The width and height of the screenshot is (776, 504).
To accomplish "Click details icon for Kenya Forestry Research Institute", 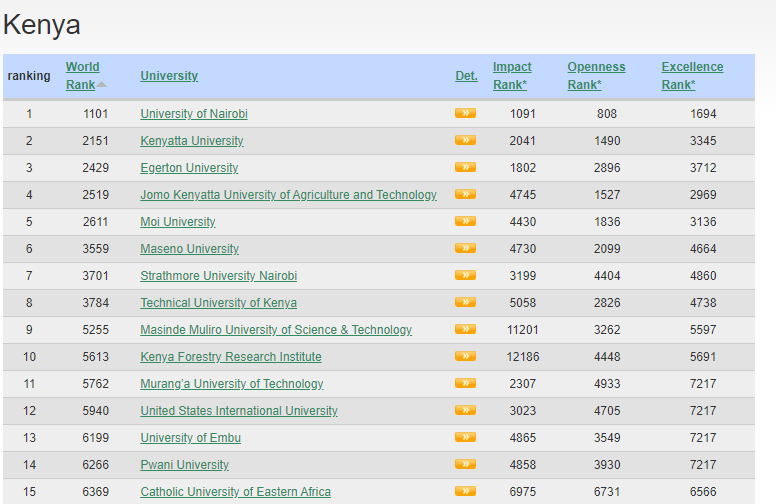I will (465, 356).
